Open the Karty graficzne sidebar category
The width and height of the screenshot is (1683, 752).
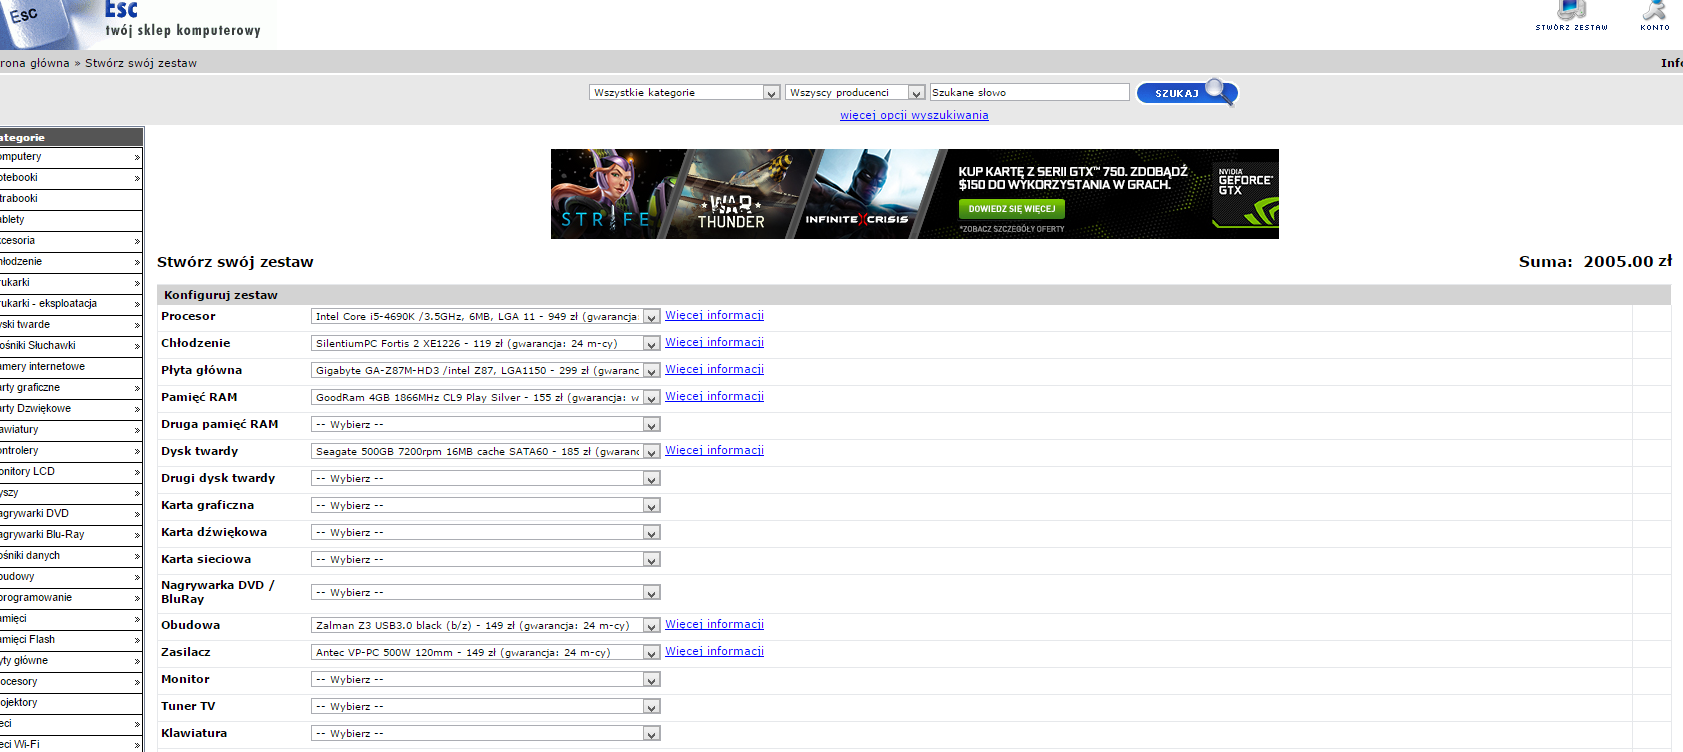71,388
